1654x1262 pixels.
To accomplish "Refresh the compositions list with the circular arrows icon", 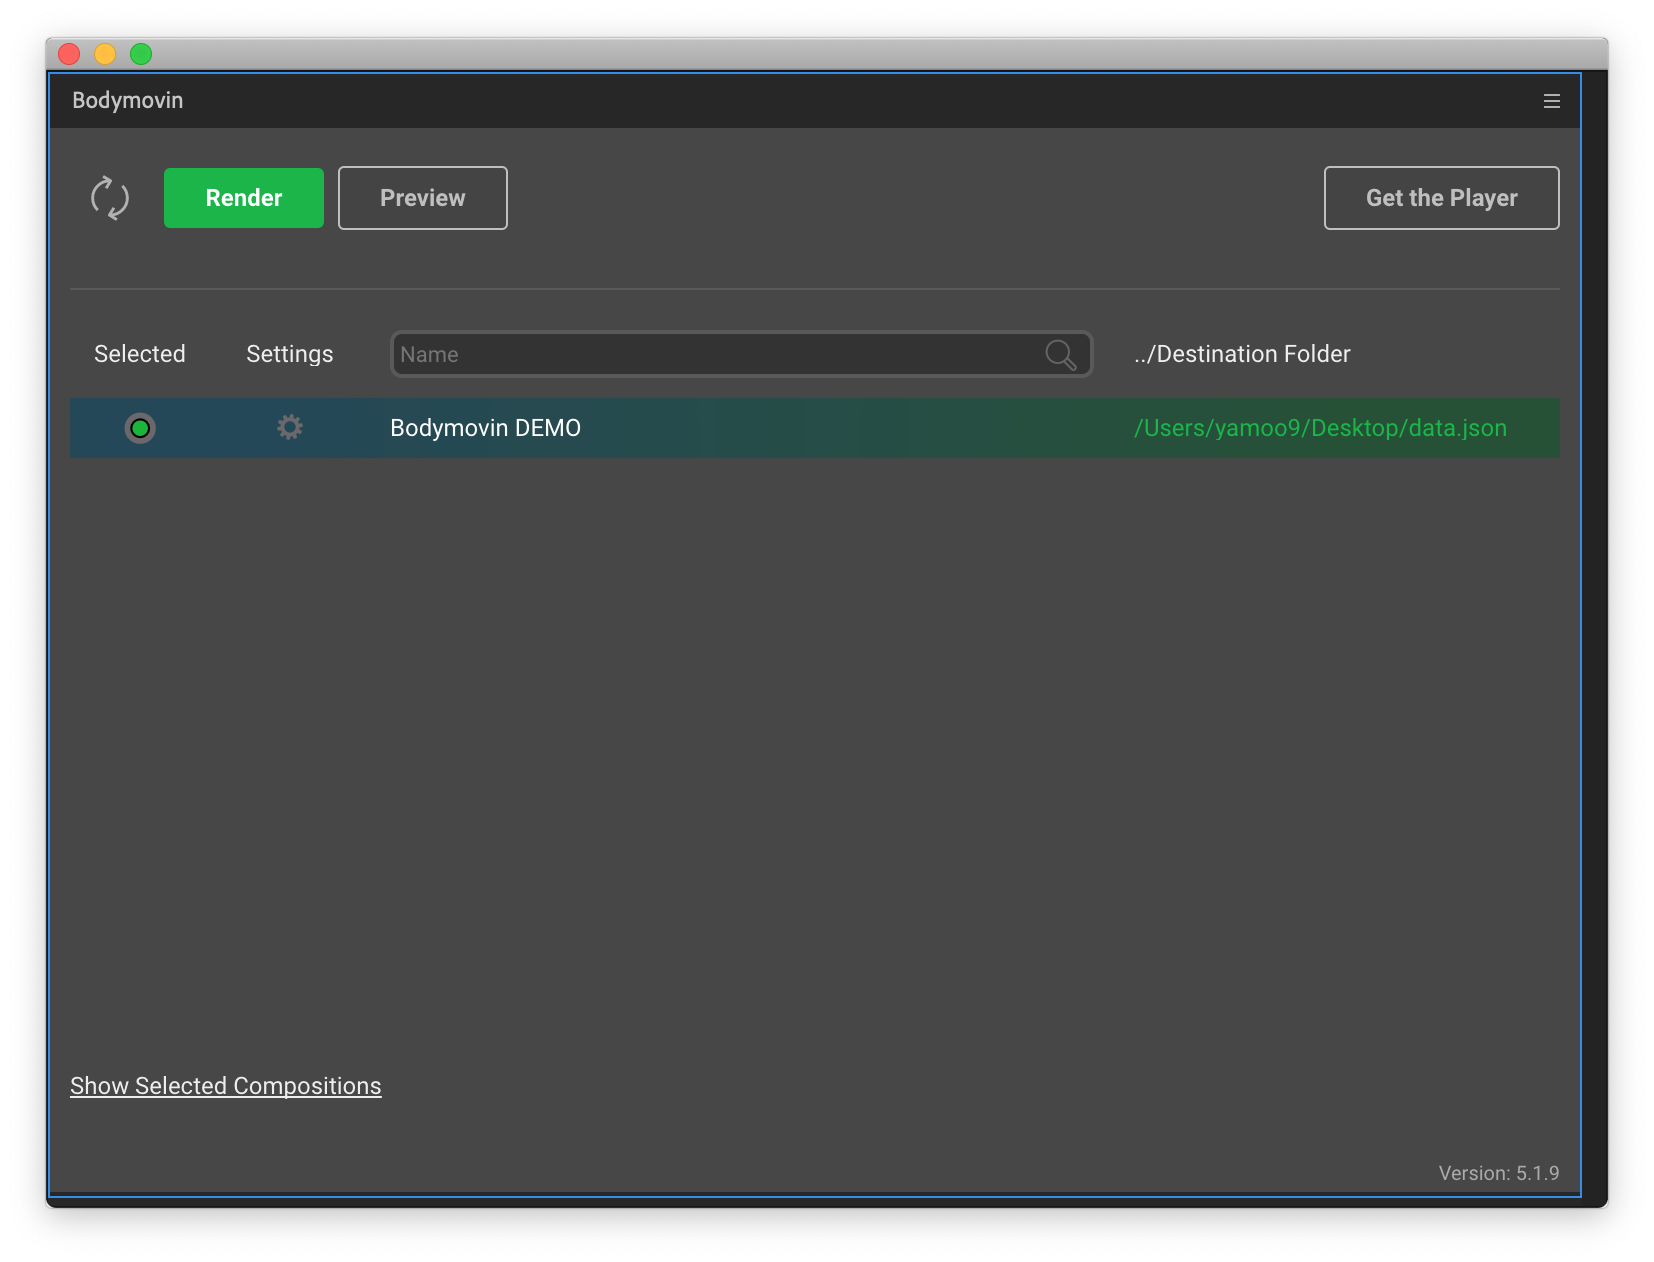I will pos(110,198).
